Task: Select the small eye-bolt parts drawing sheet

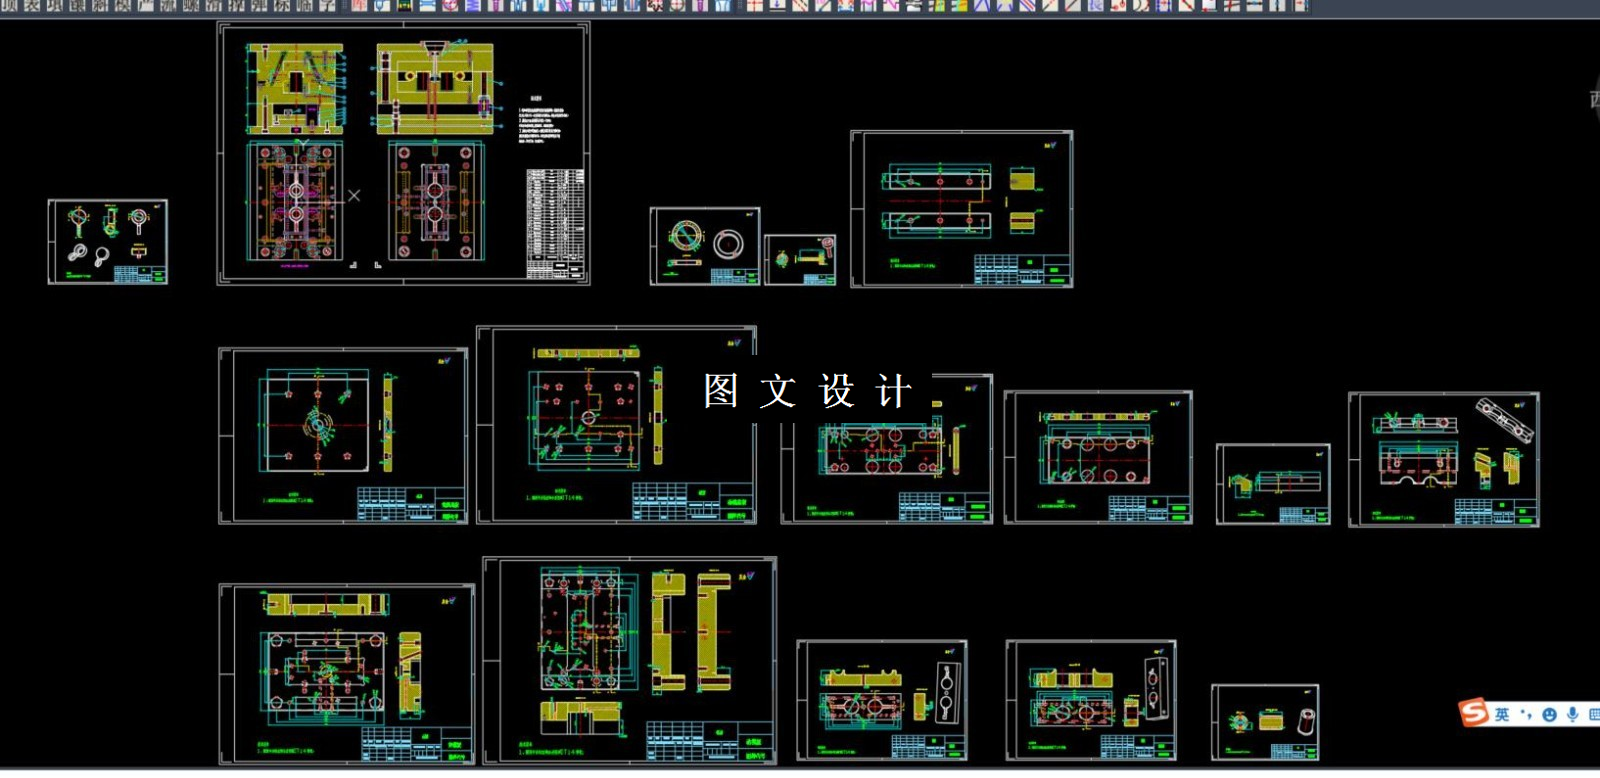Action: [108, 242]
